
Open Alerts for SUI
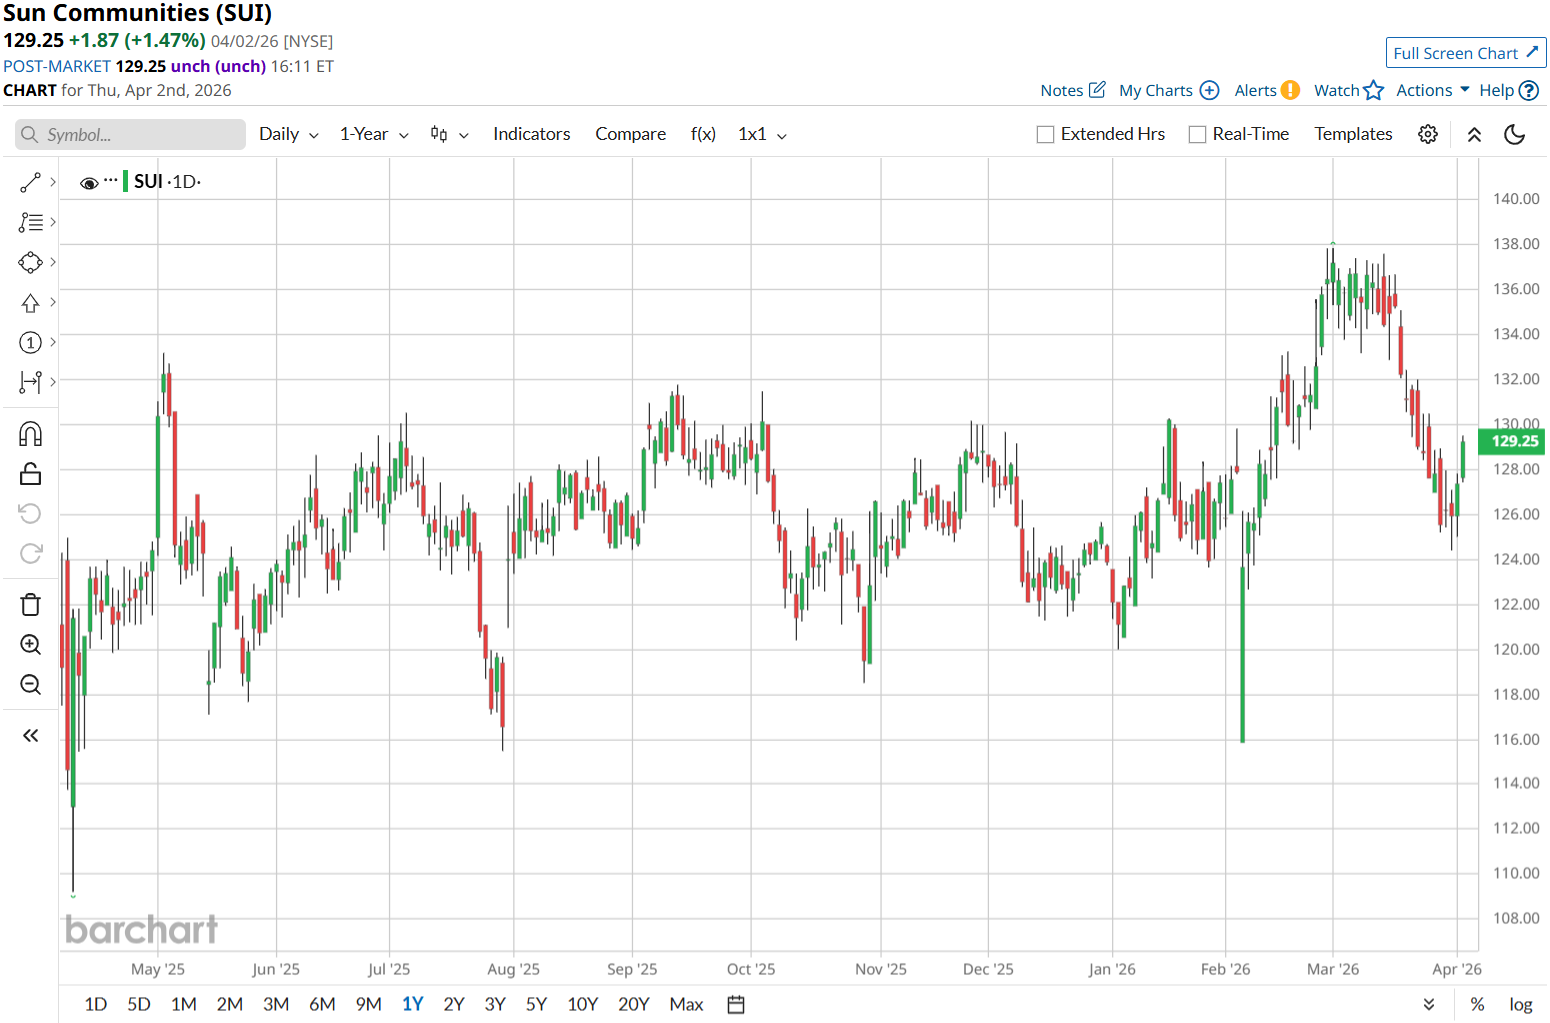pos(1267,90)
